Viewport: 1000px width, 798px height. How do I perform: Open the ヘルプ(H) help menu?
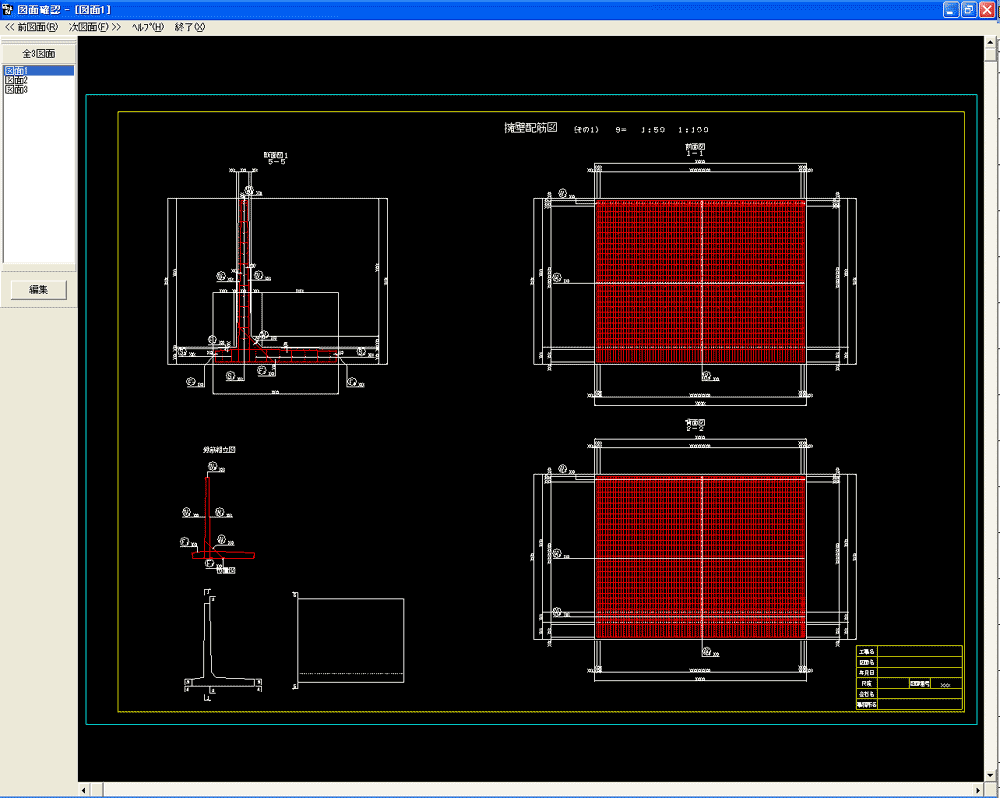[148, 26]
